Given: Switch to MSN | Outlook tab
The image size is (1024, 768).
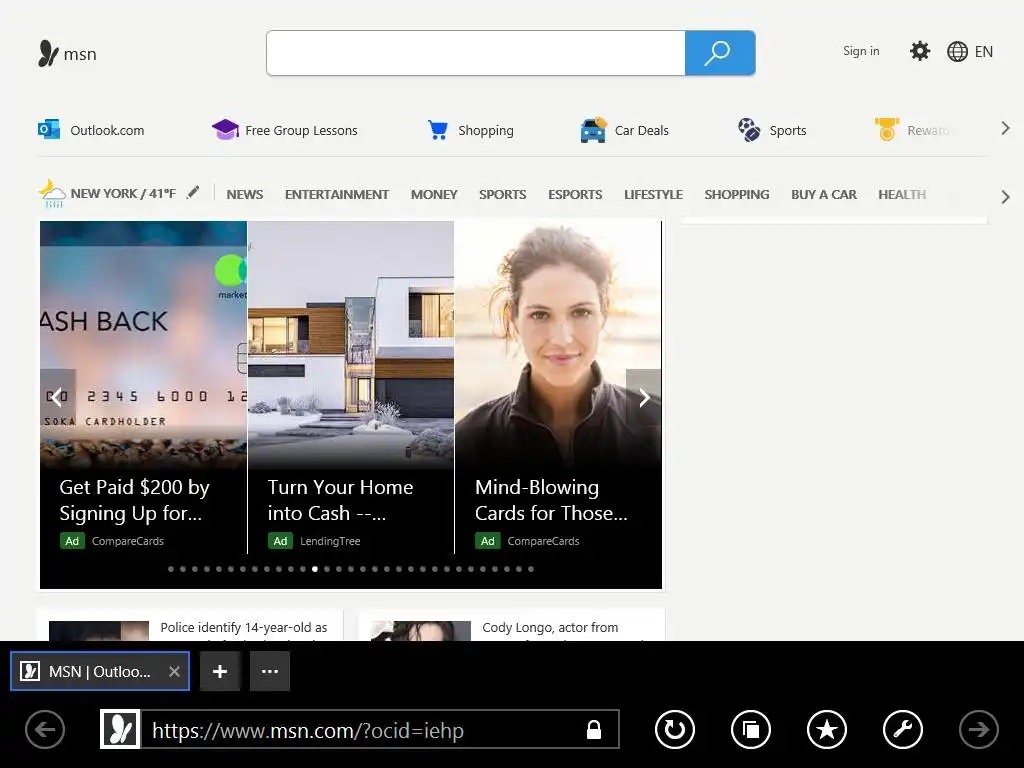Looking at the screenshot, I should (99, 671).
